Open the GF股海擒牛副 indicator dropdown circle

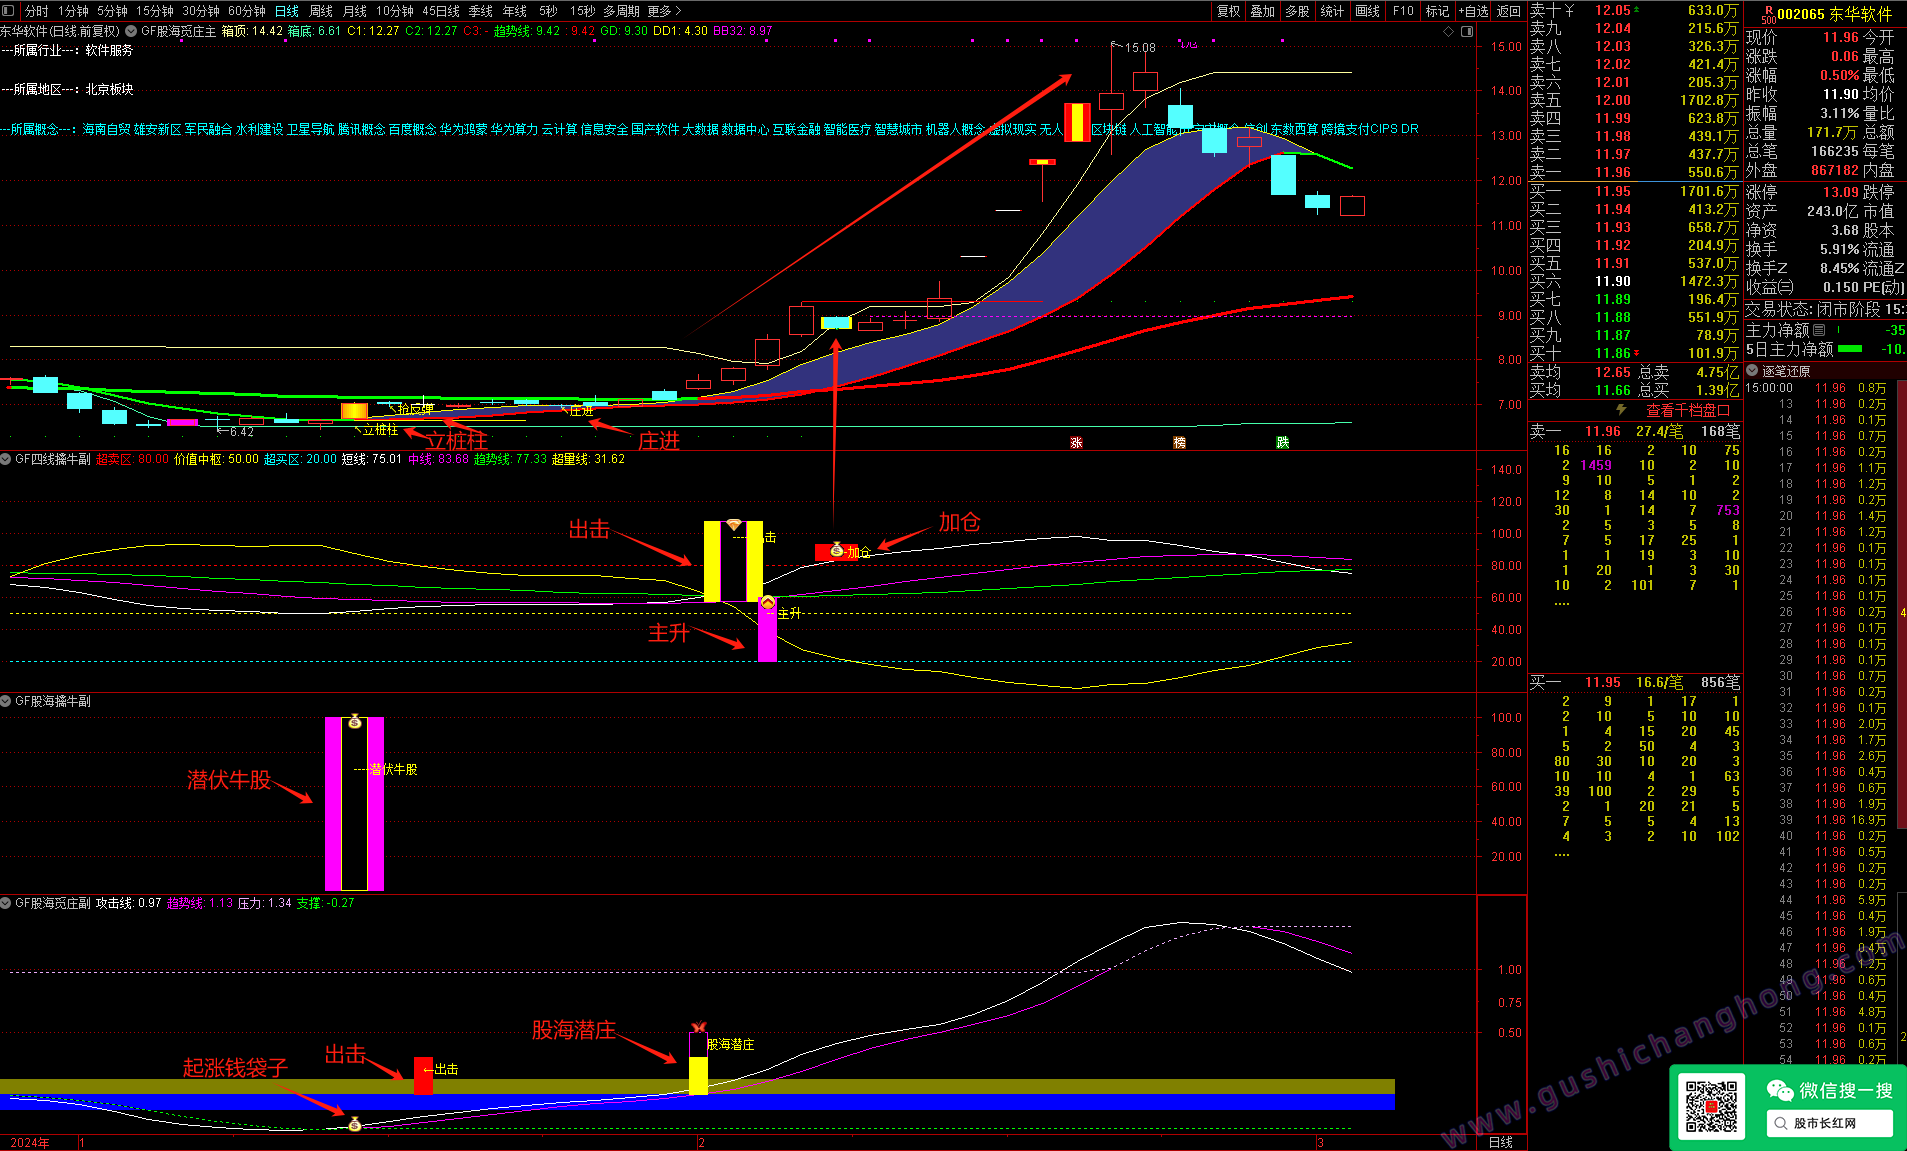tap(6, 701)
